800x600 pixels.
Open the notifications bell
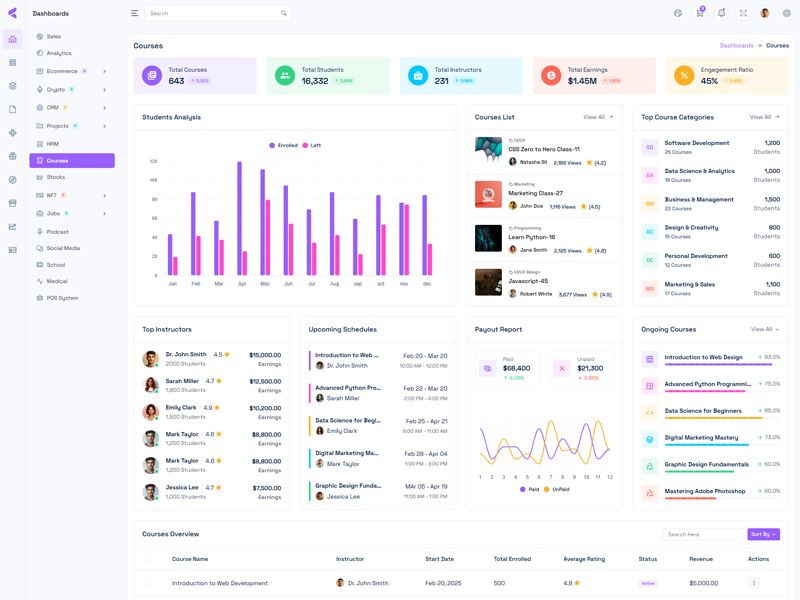click(x=721, y=13)
